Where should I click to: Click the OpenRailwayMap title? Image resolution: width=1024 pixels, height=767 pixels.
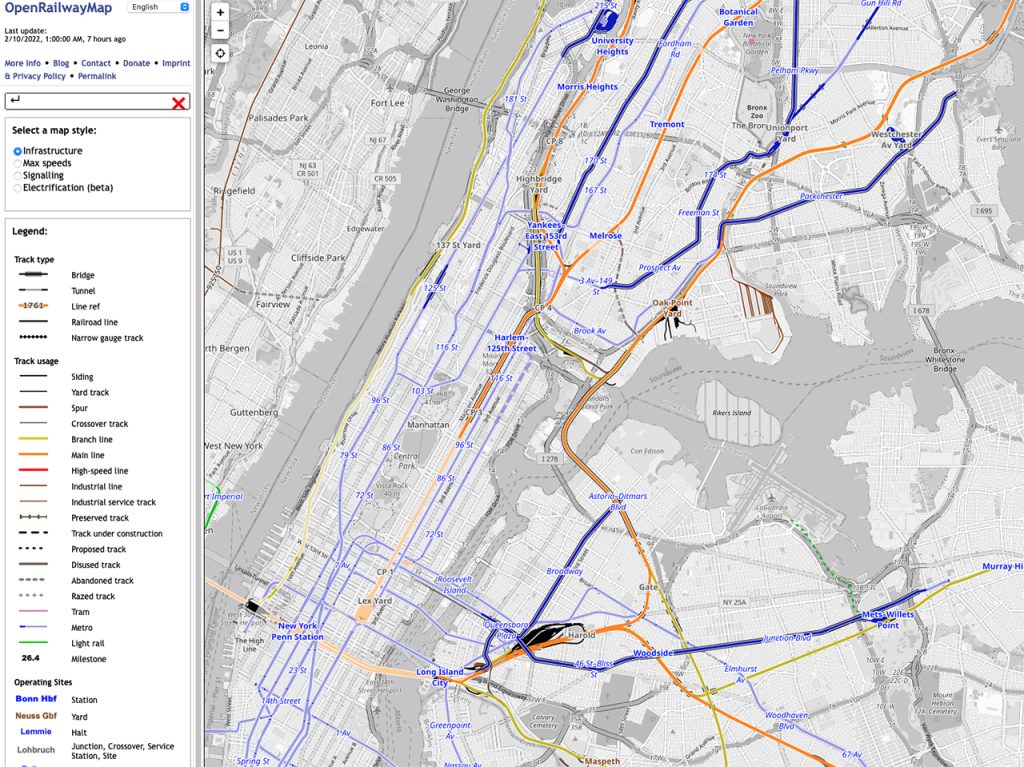(60, 8)
